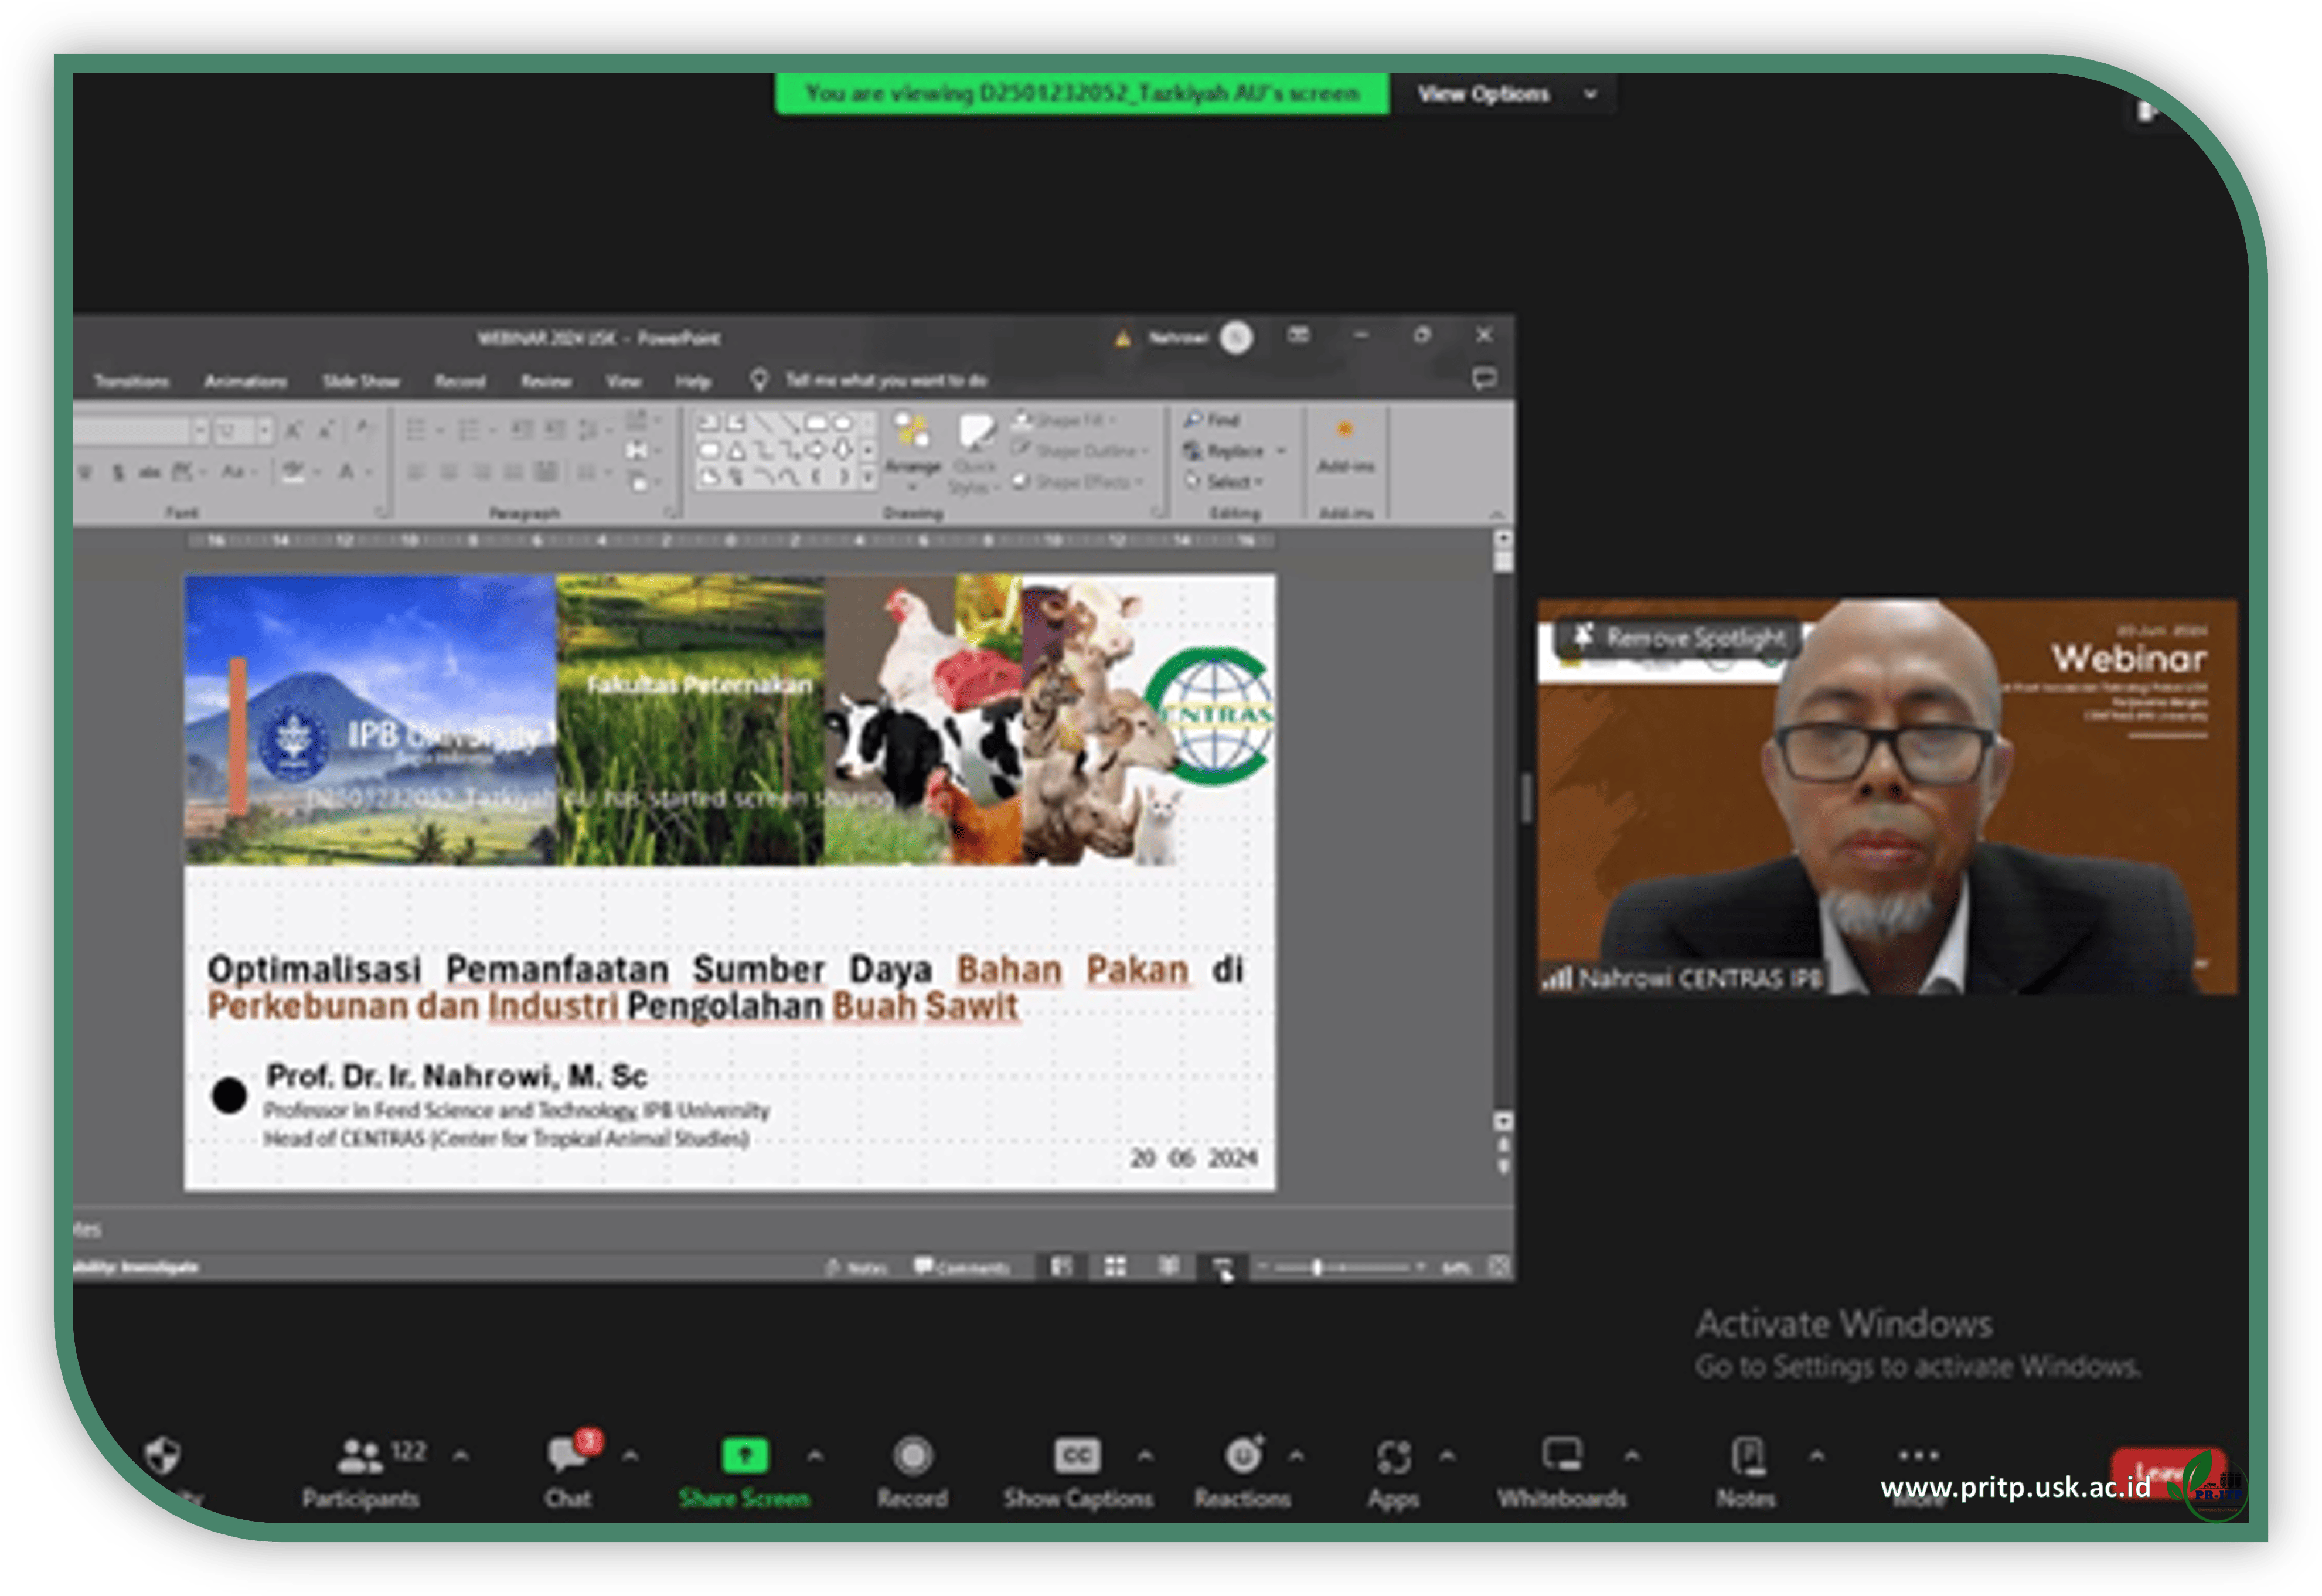Viewport: 2322px width, 1596px height.
Task: Expand the arrow next to Share Screen
Action: tap(815, 1456)
